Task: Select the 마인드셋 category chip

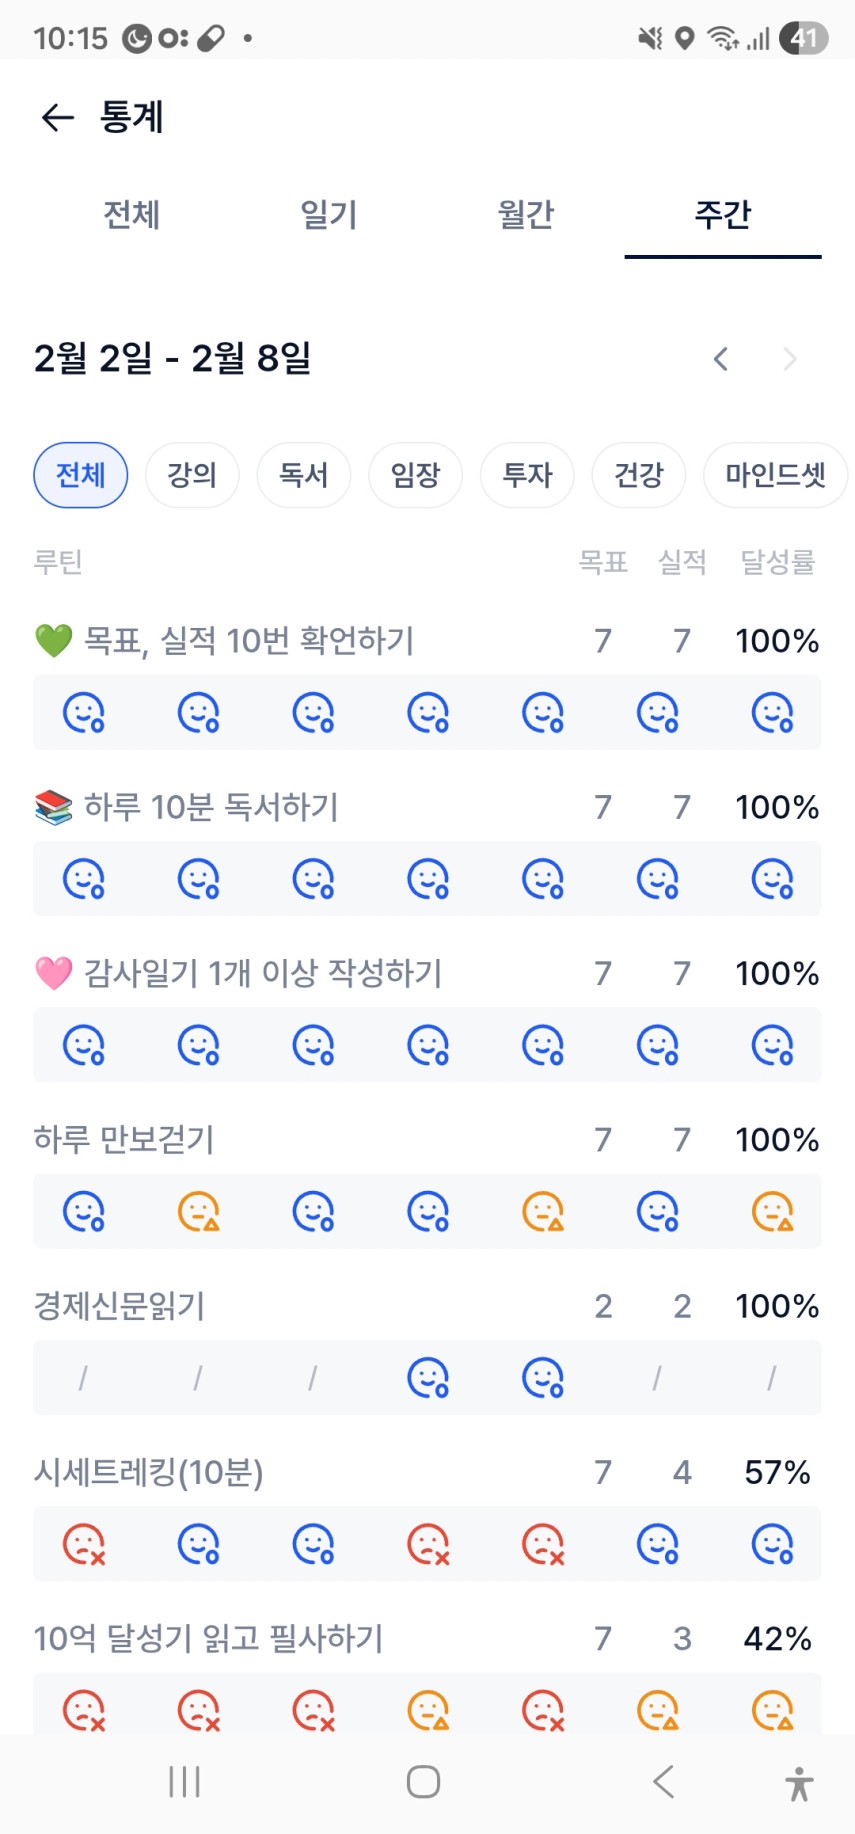Action: [x=775, y=475]
